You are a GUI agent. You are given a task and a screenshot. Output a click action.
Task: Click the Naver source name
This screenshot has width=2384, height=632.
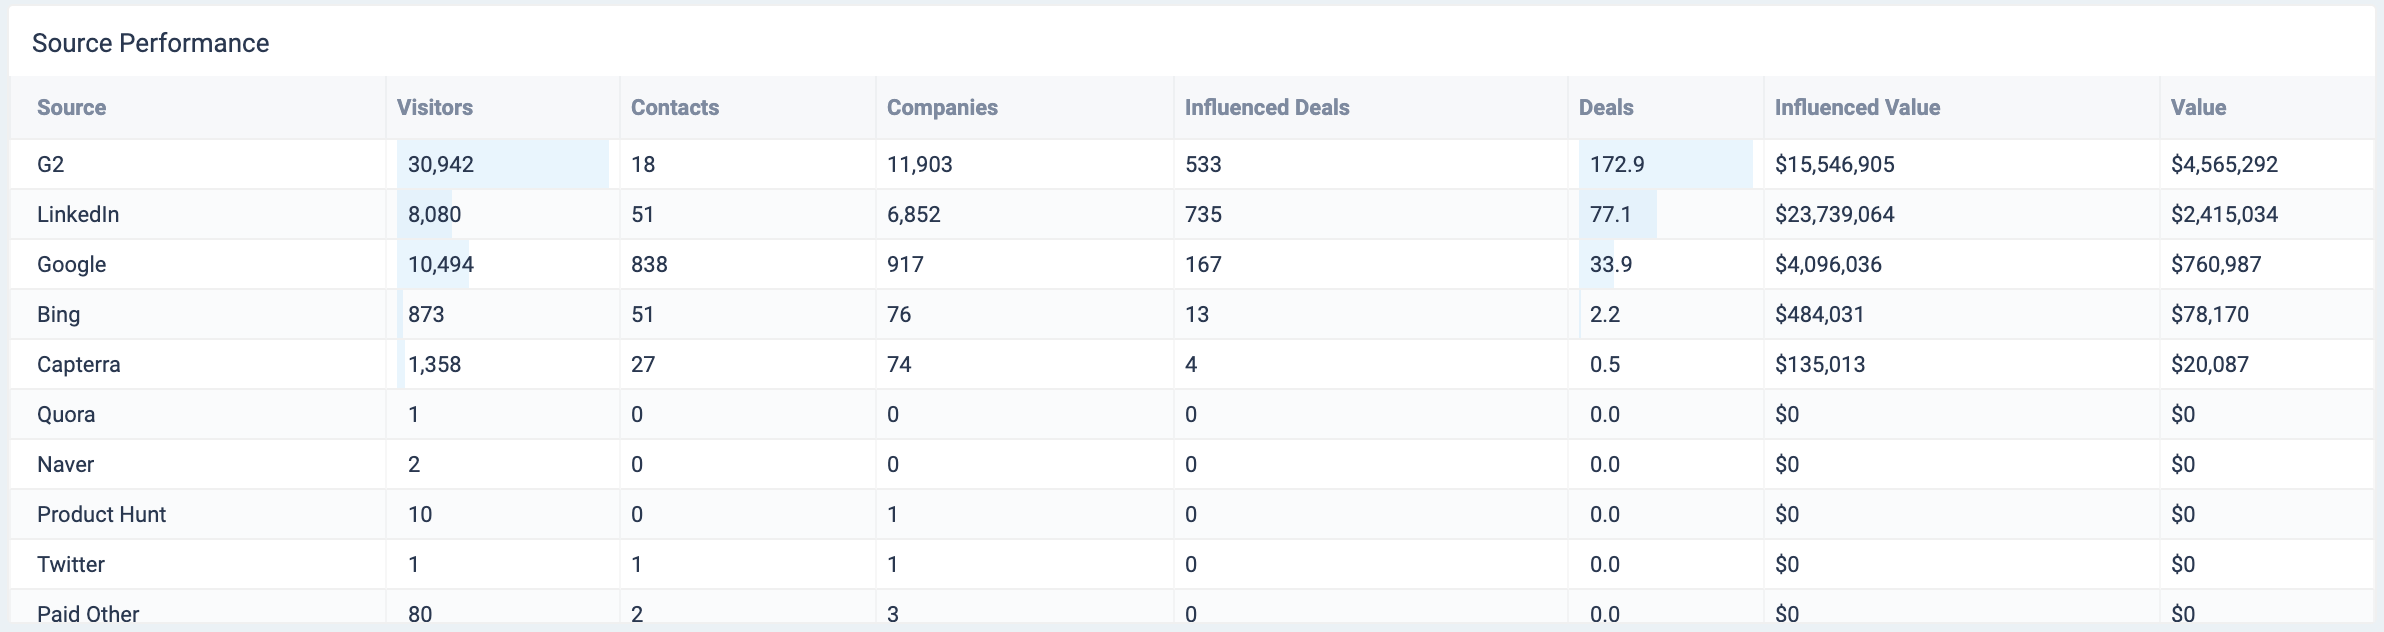tap(65, 464)
